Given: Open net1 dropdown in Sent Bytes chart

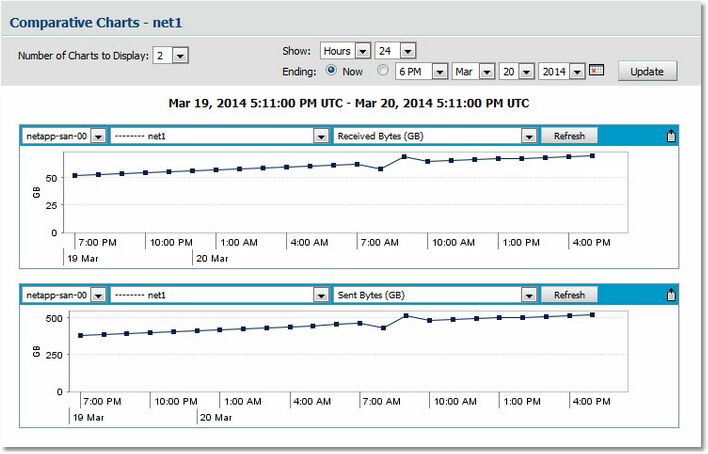Looking at the screenshot, I should 219,295.
